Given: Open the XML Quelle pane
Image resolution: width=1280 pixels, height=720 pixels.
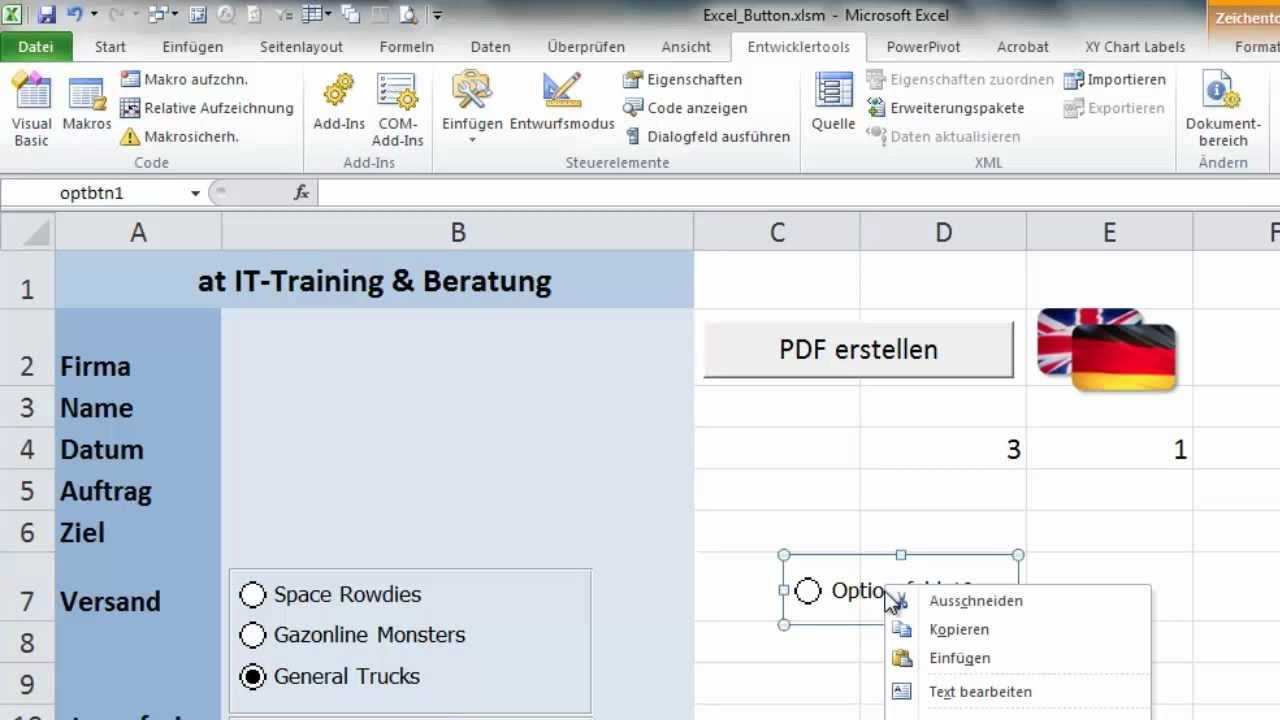Looking at the screenshot, I should 833,105.
